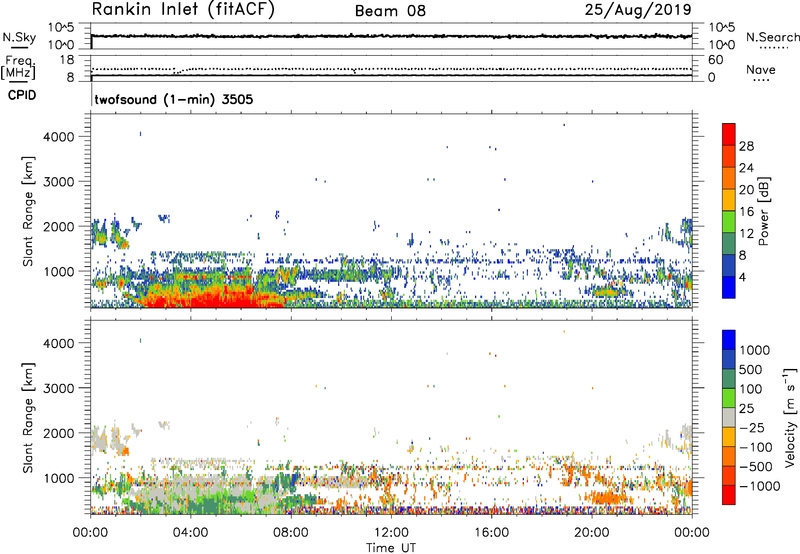Click the '12:00' time tick label
Viewport: 800px width, 554px height.
391,533
